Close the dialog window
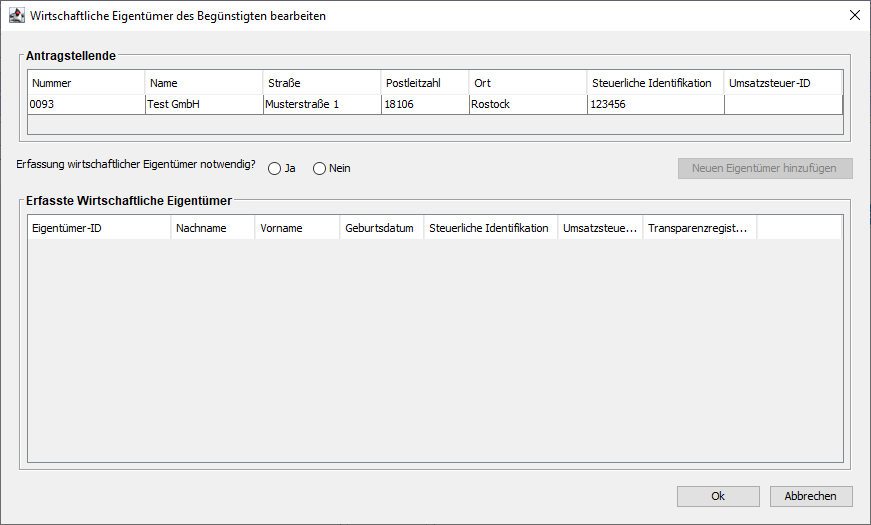This screenshot has width=871, height=525. coord(854,16)
